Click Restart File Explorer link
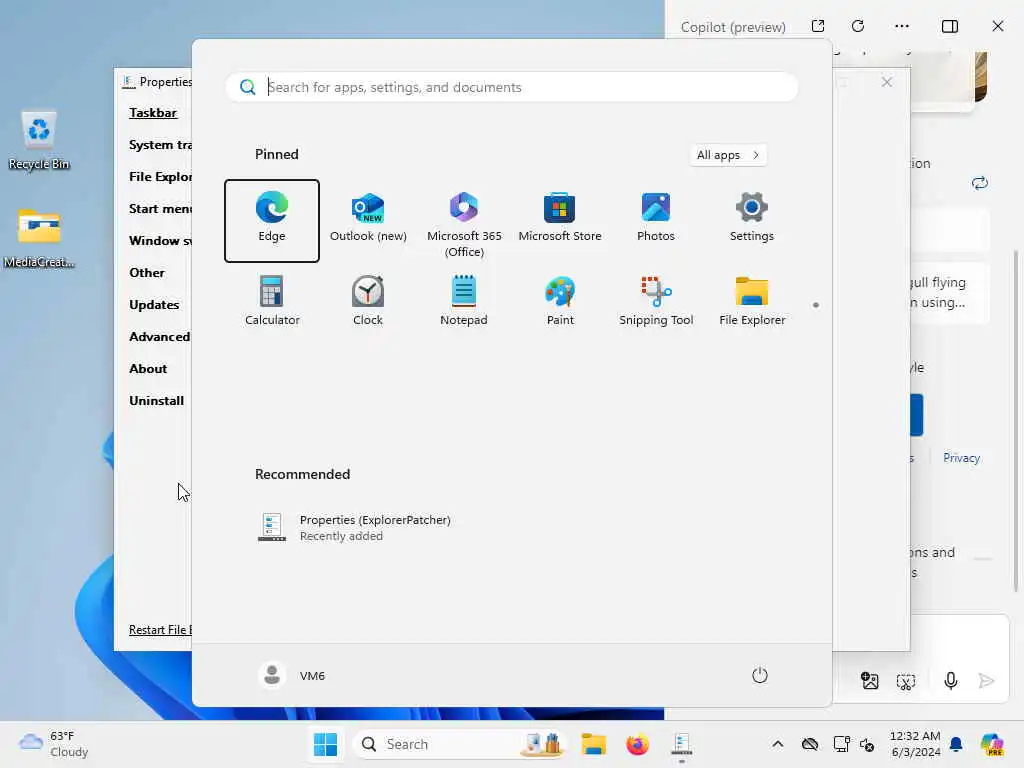The image size is (1024, 768). pyautogui.click(x=160, y=630)
